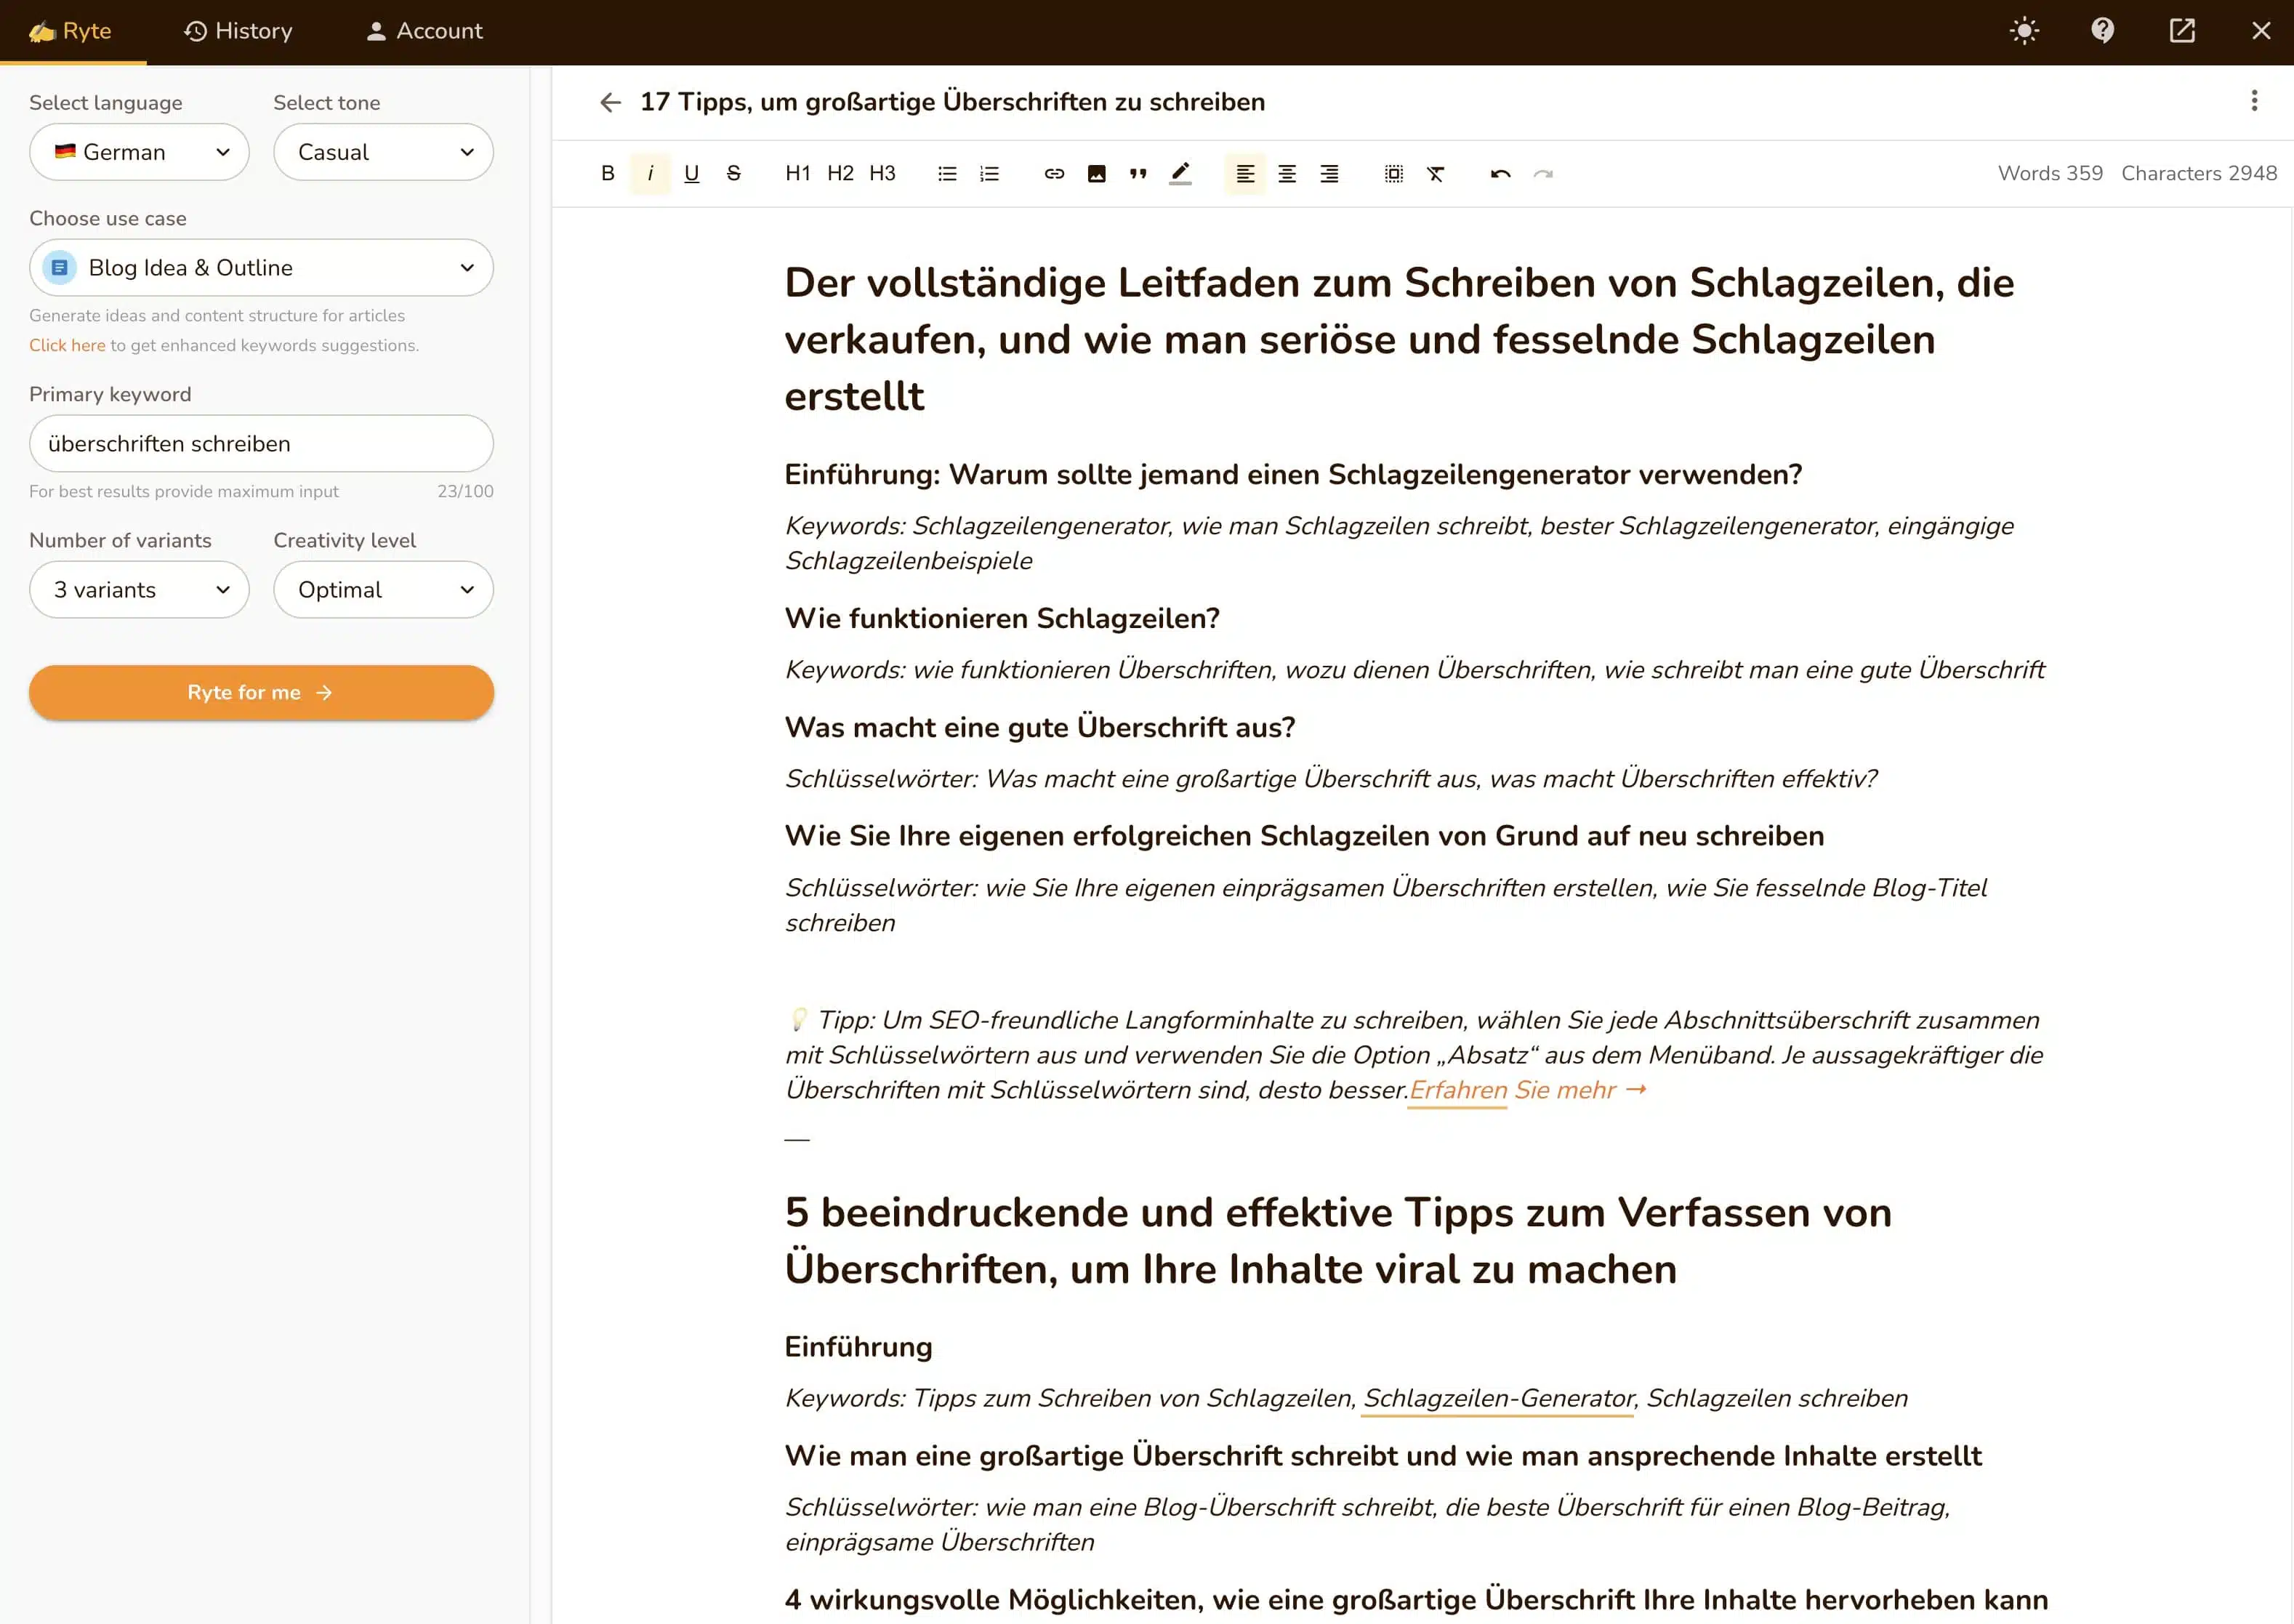Open the German language dropdown
Image resolution: width=2294 pixels, height=1624 pixels.
click(139, 152)
